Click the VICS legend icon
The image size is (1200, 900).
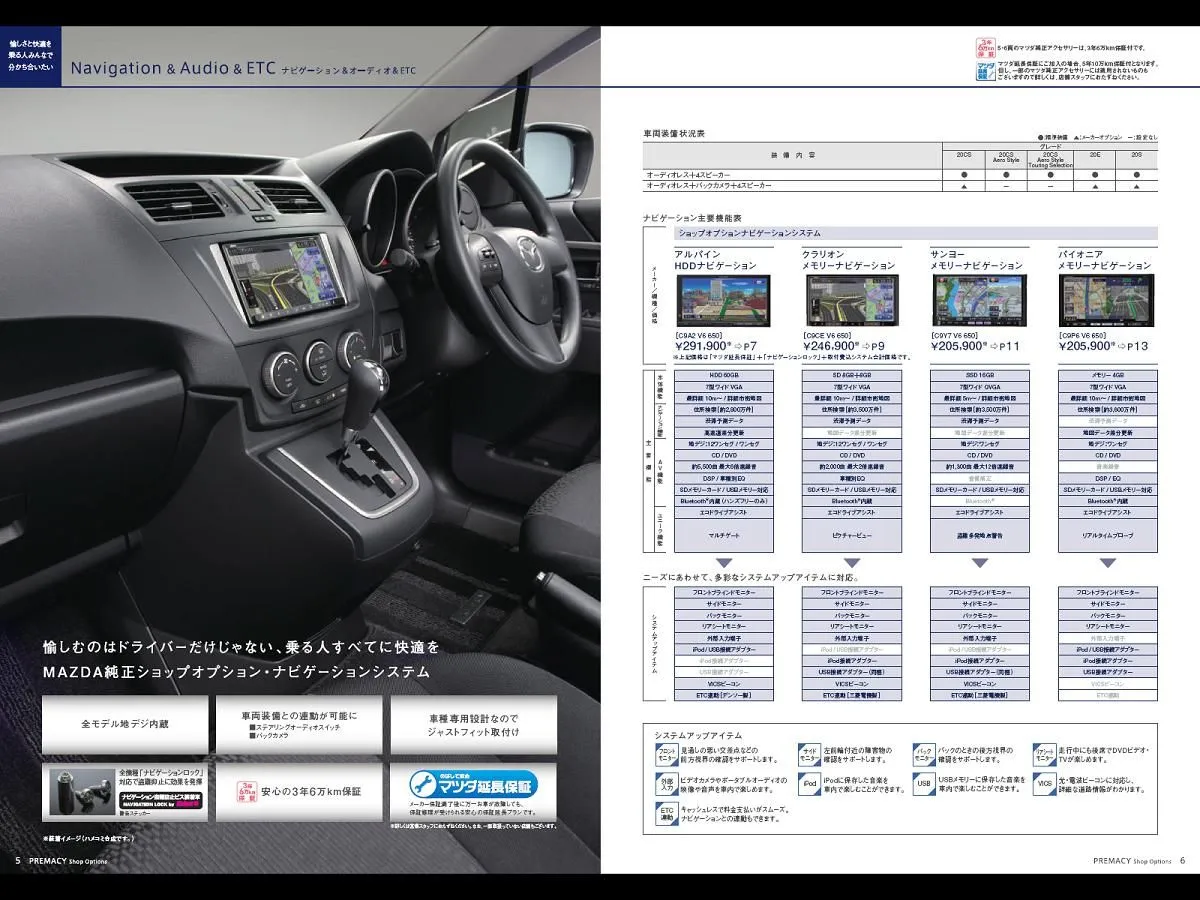1044,784
